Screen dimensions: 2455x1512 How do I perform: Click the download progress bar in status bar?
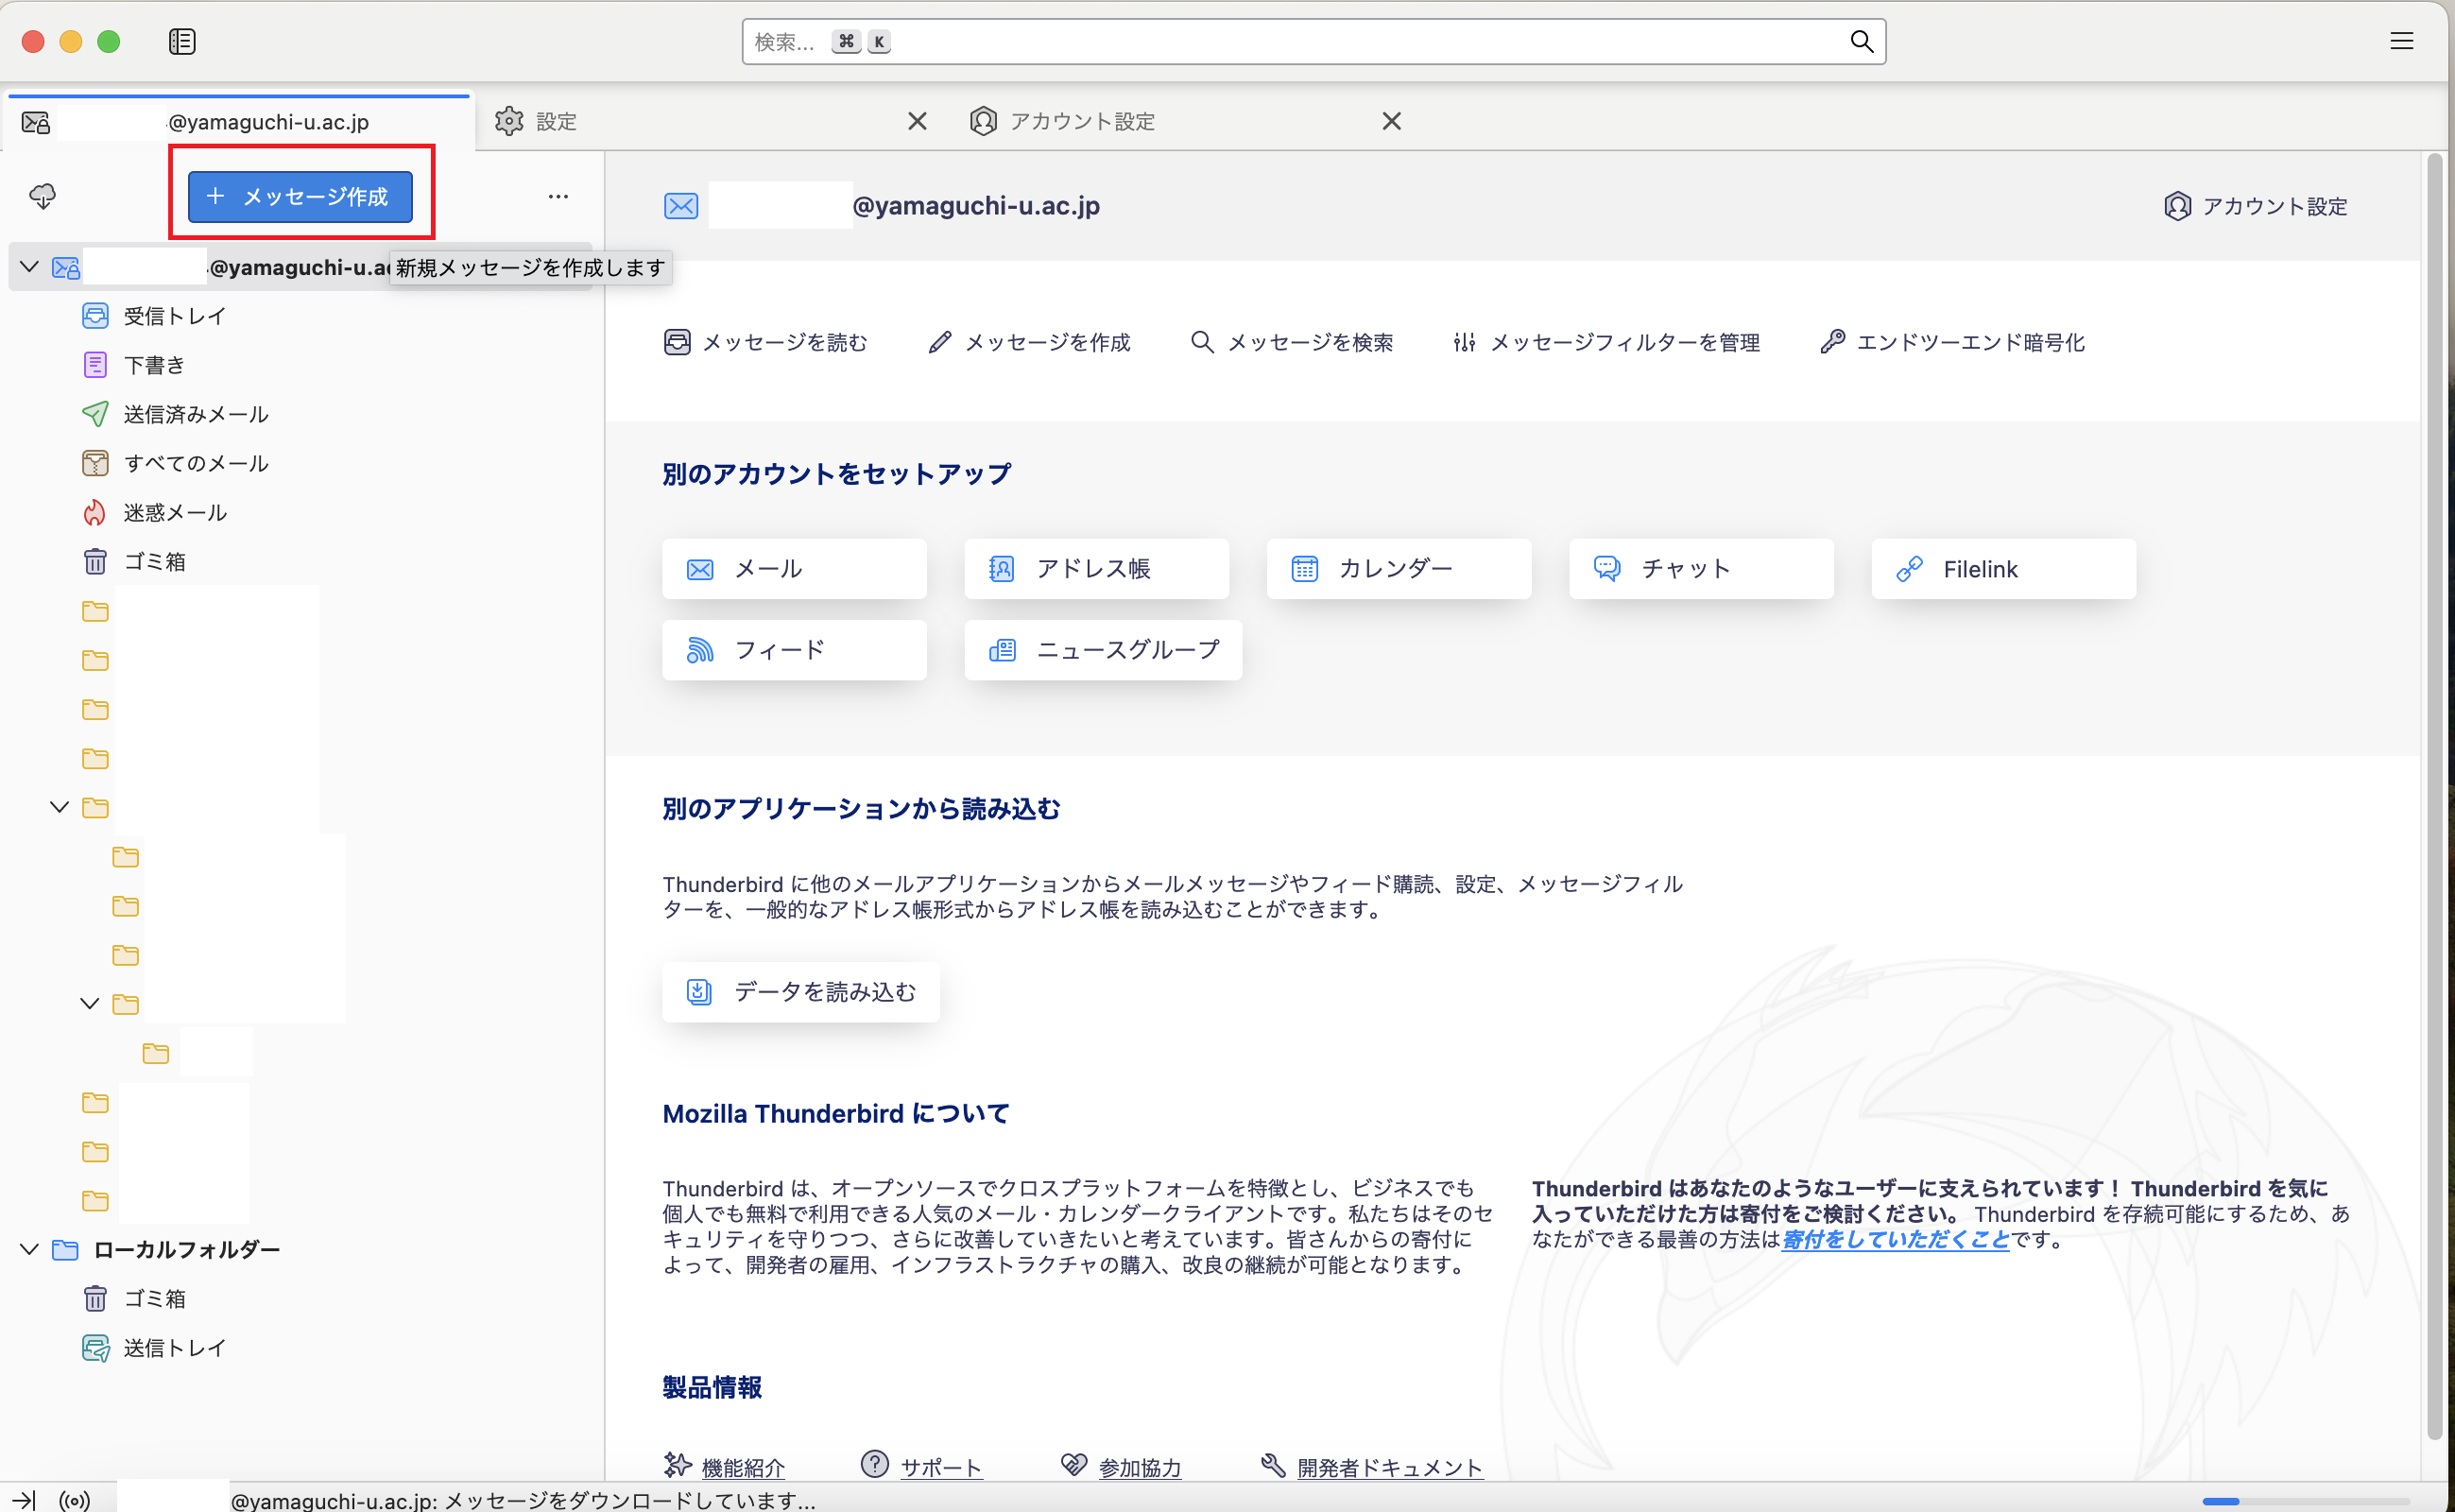(2305, 1501)
